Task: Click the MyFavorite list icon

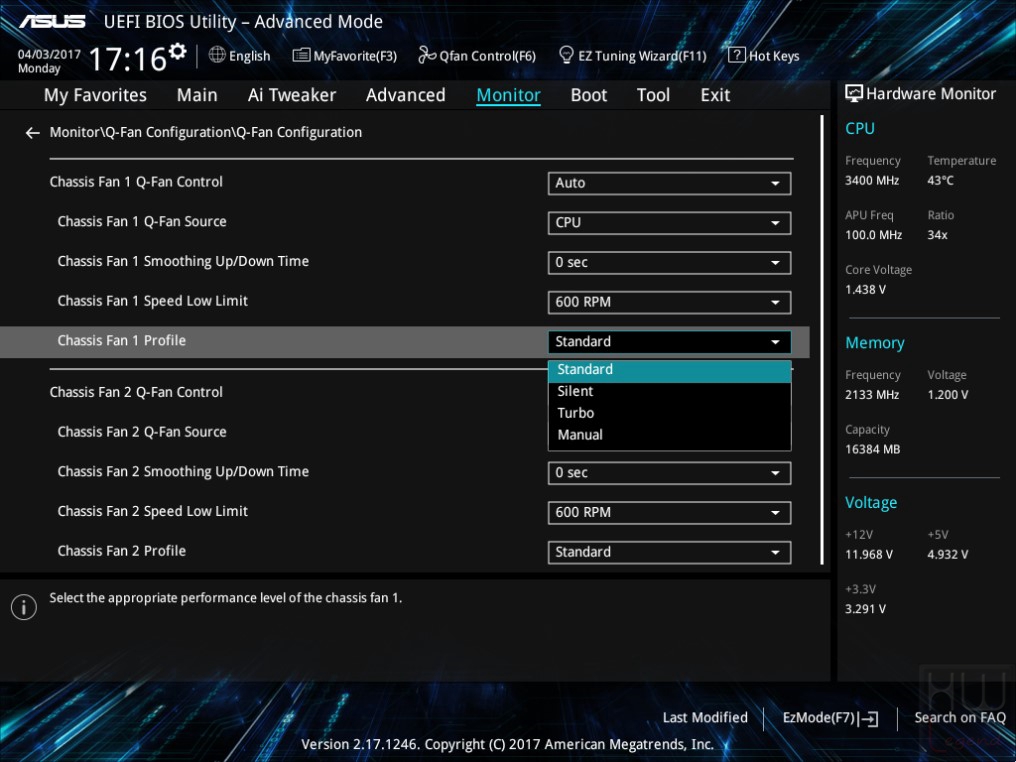Action: click(x=301, y=55)
